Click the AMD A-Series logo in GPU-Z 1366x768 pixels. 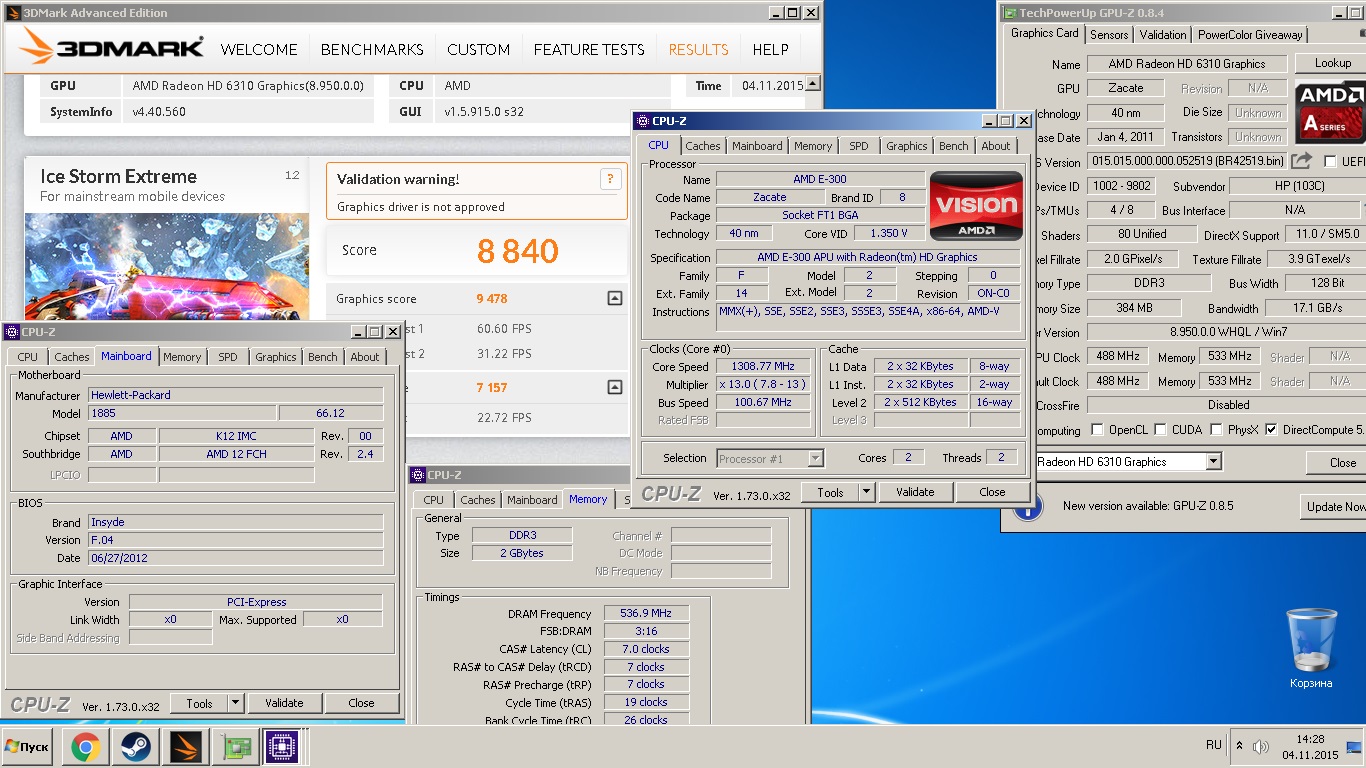coord(1330,112)
